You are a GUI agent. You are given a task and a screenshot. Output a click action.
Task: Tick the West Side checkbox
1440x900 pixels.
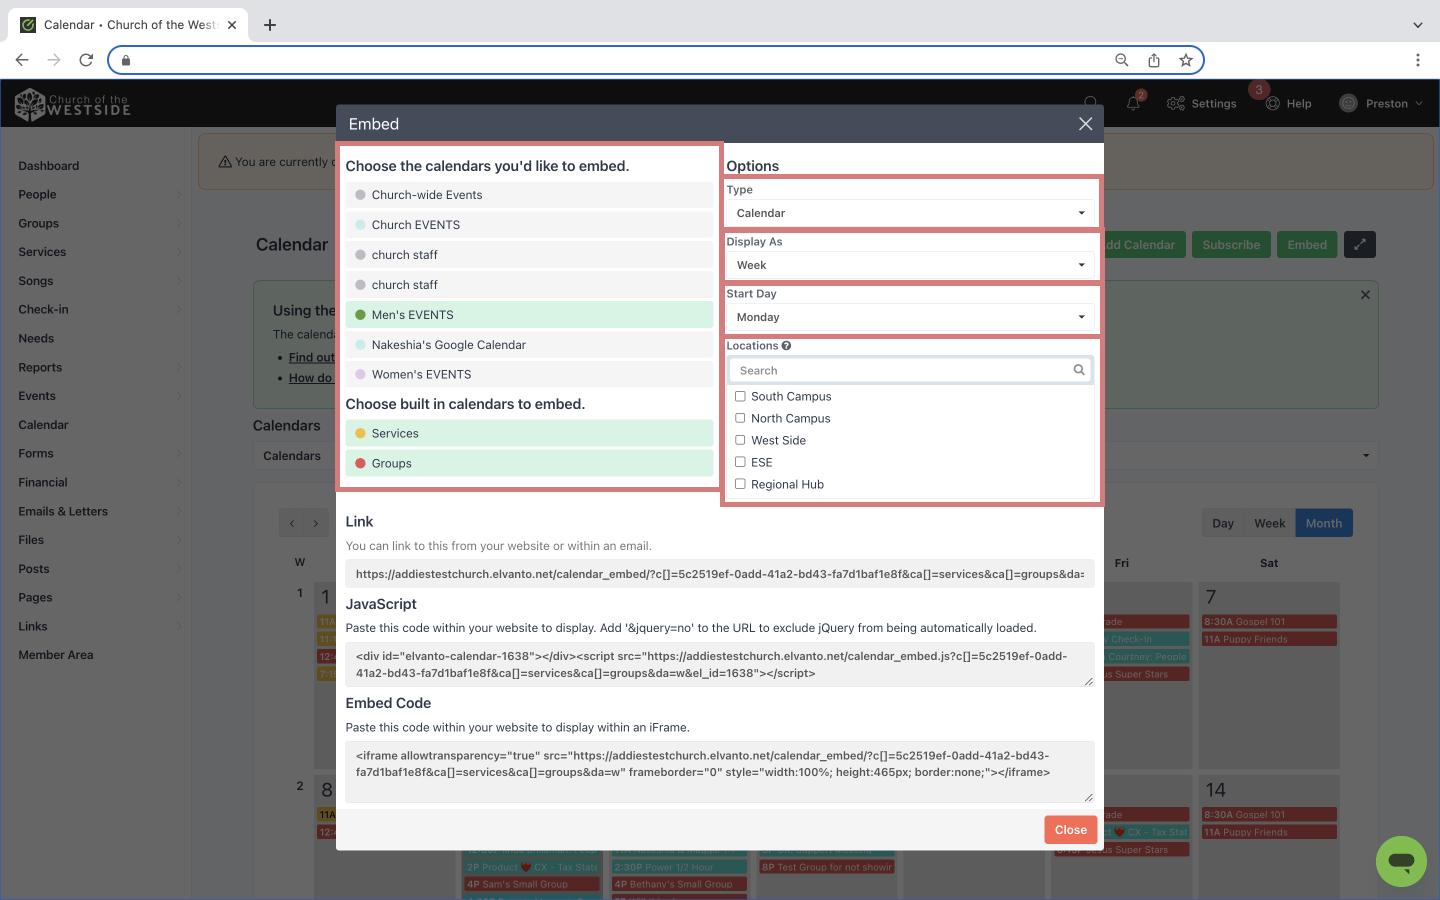740,440
